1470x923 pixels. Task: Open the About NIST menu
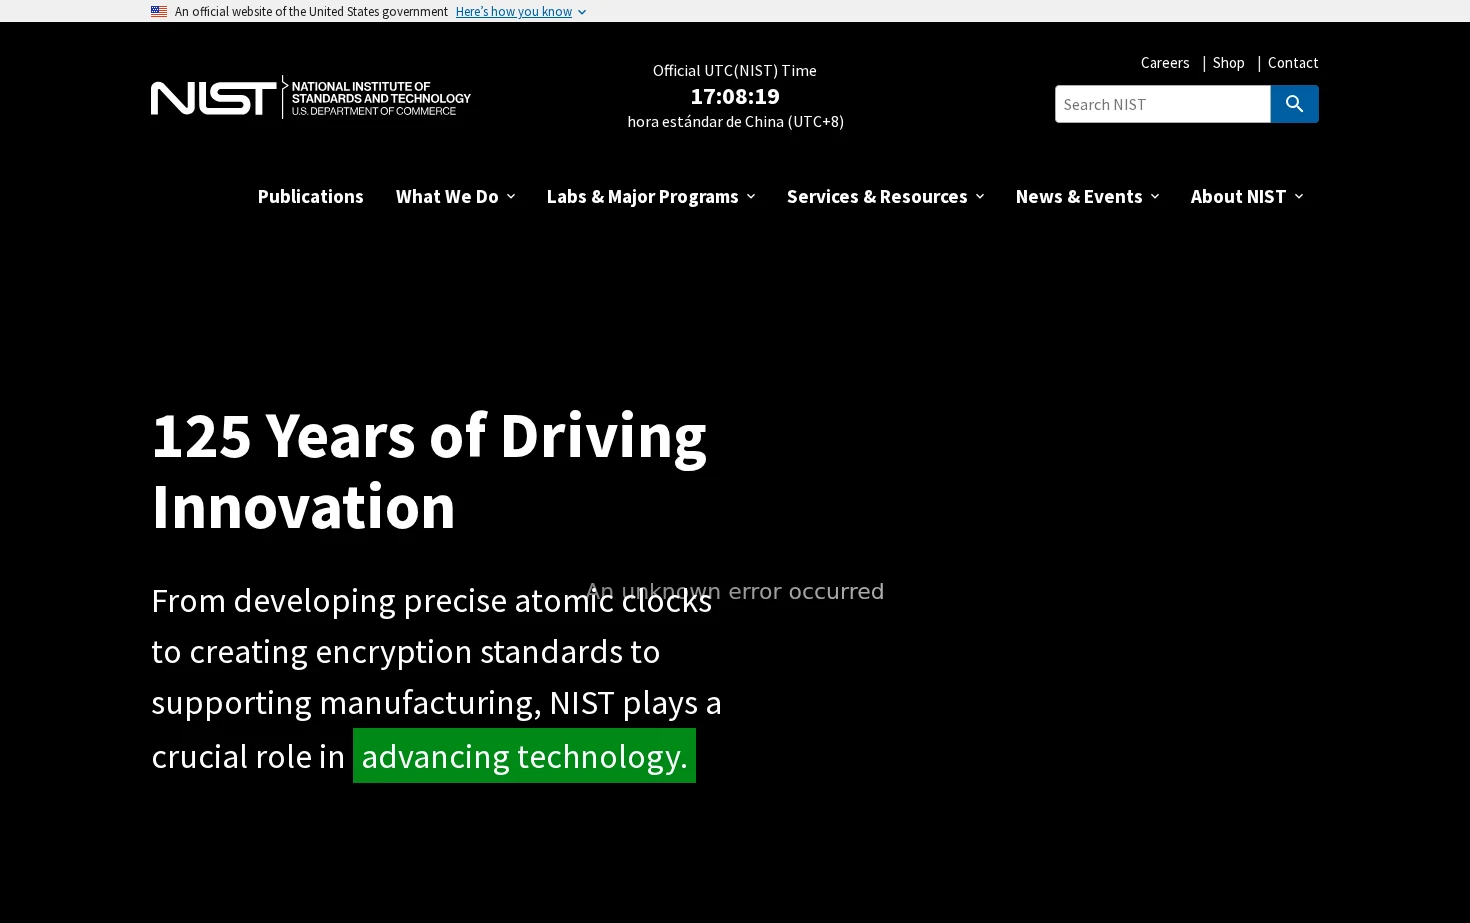tap(1238, 196)
